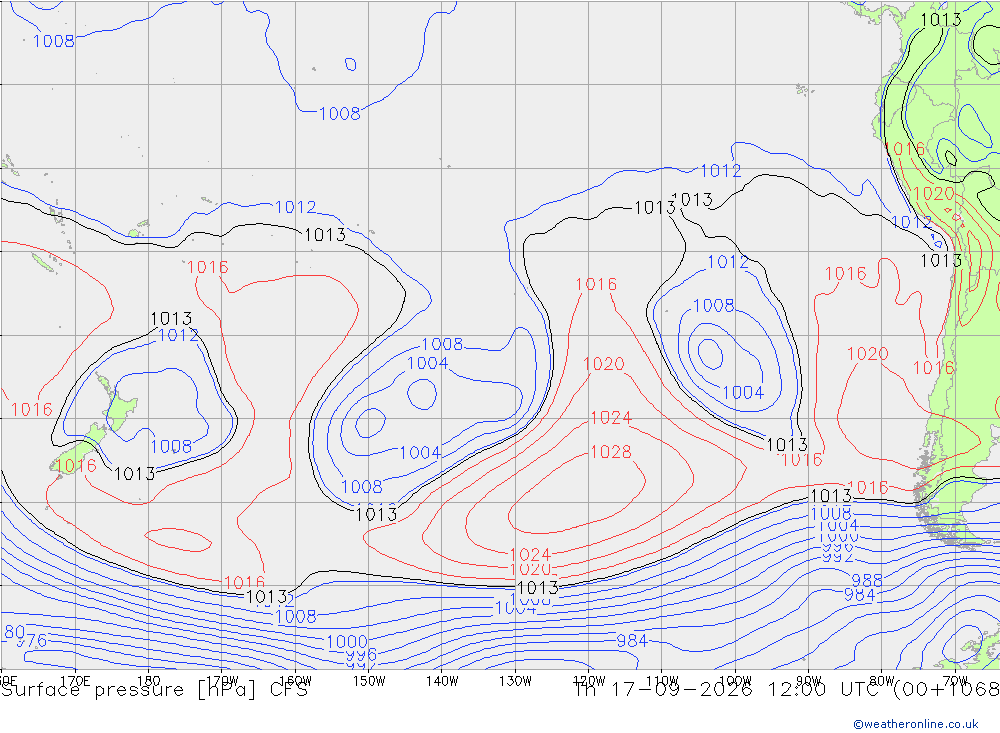Click the 170E longitude axis label
Image resolution: width=1000 pixels, height=733 pixels.
click(x=75, y=681)
